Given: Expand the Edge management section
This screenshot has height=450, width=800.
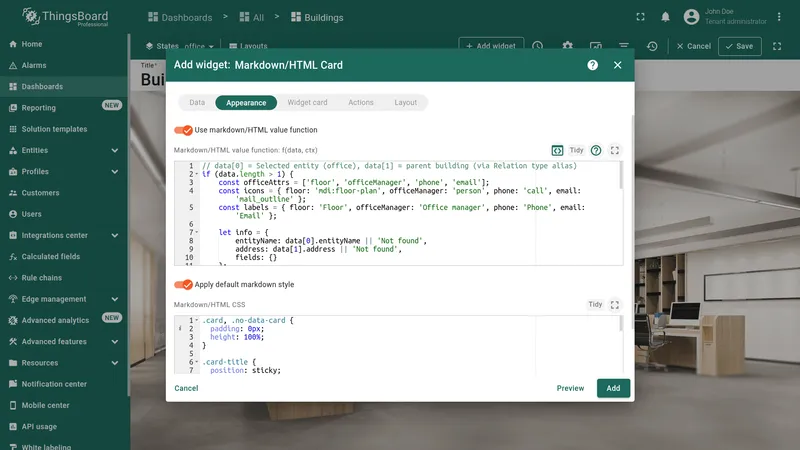Looking at the screenshot, I should (x=64, y=299).
